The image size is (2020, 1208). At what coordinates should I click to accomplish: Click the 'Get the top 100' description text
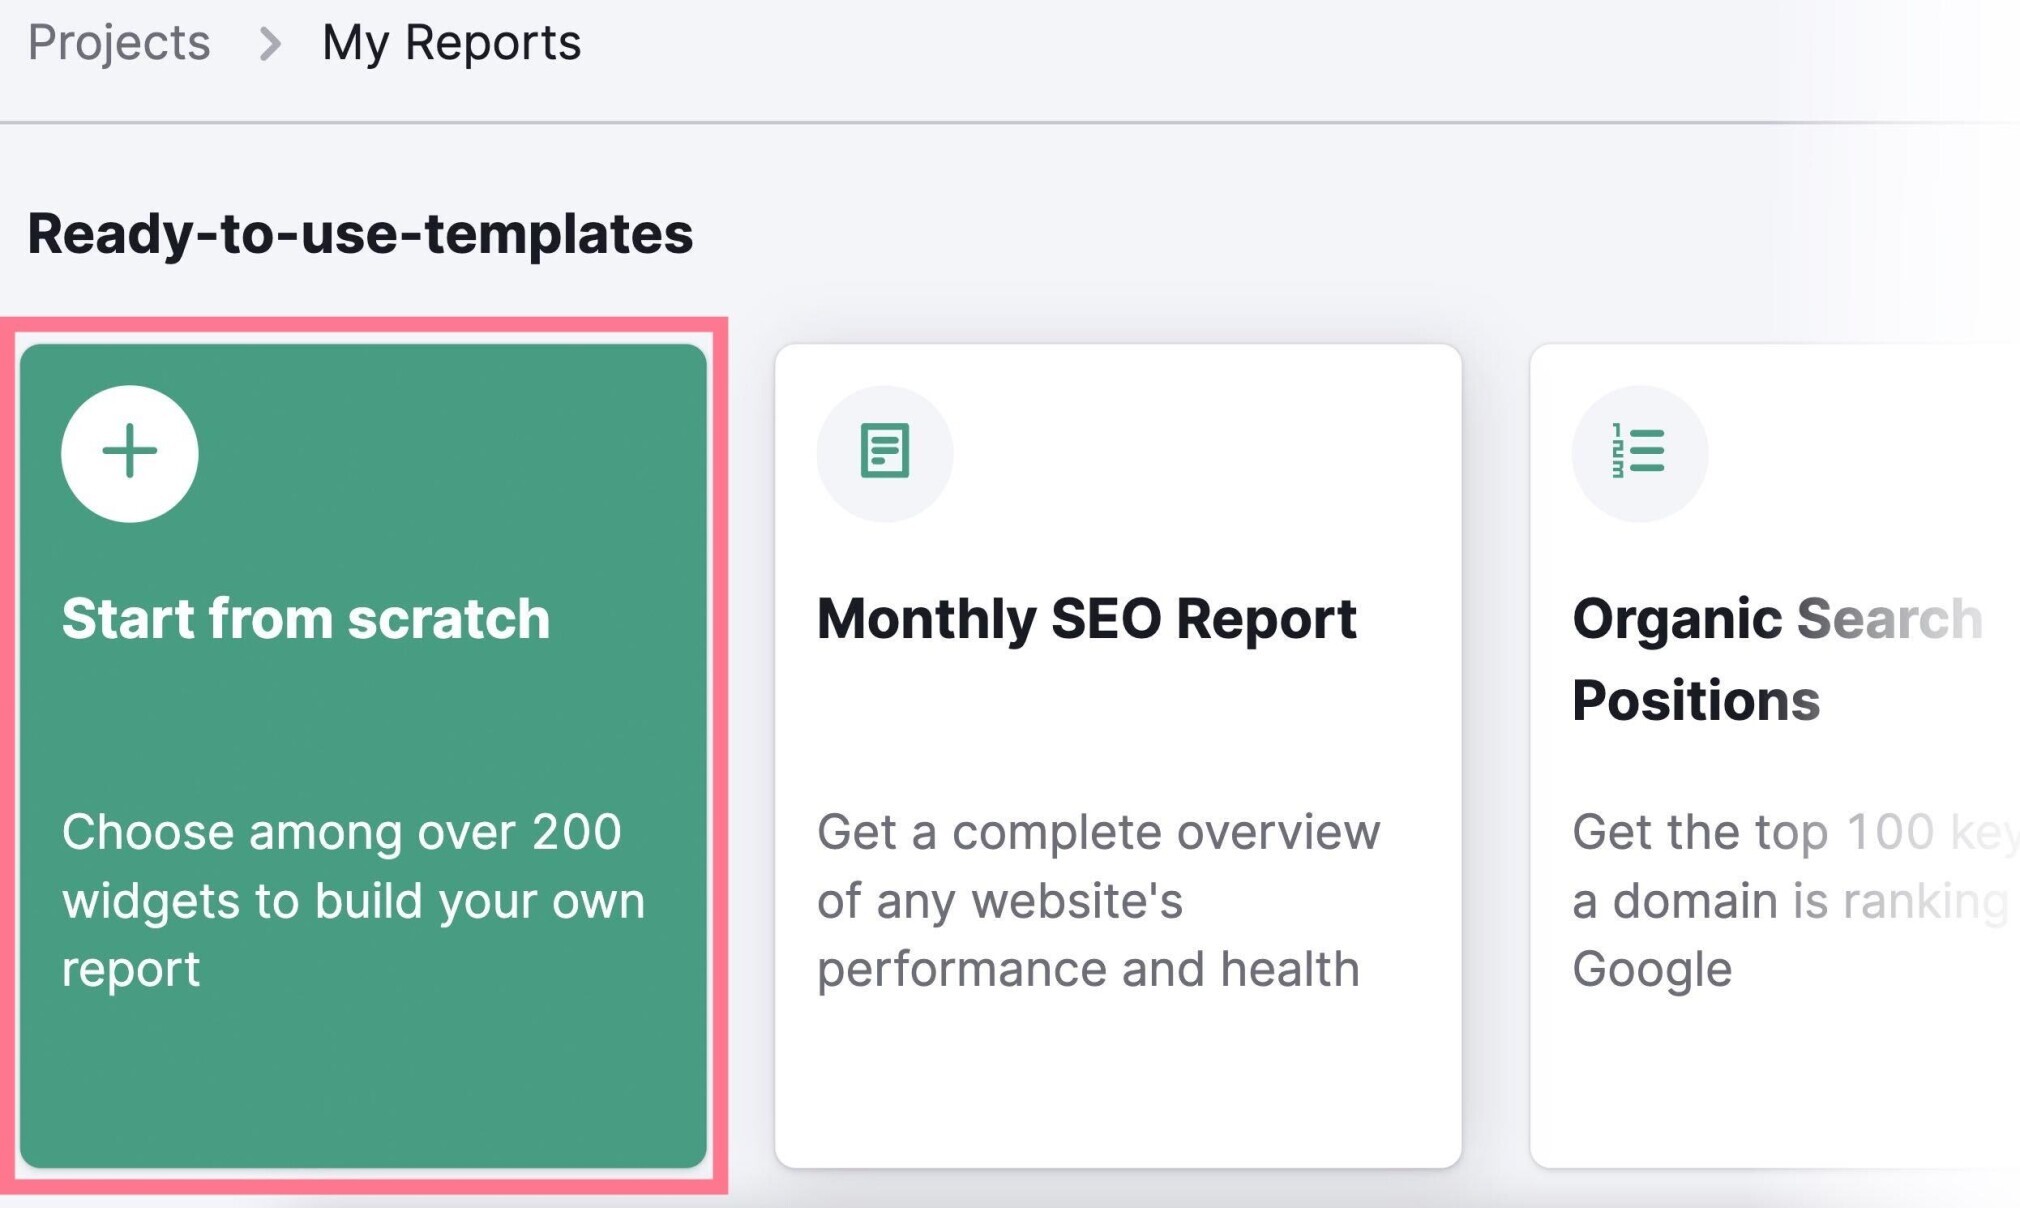pyautogui.click(x=1795, y=900)
